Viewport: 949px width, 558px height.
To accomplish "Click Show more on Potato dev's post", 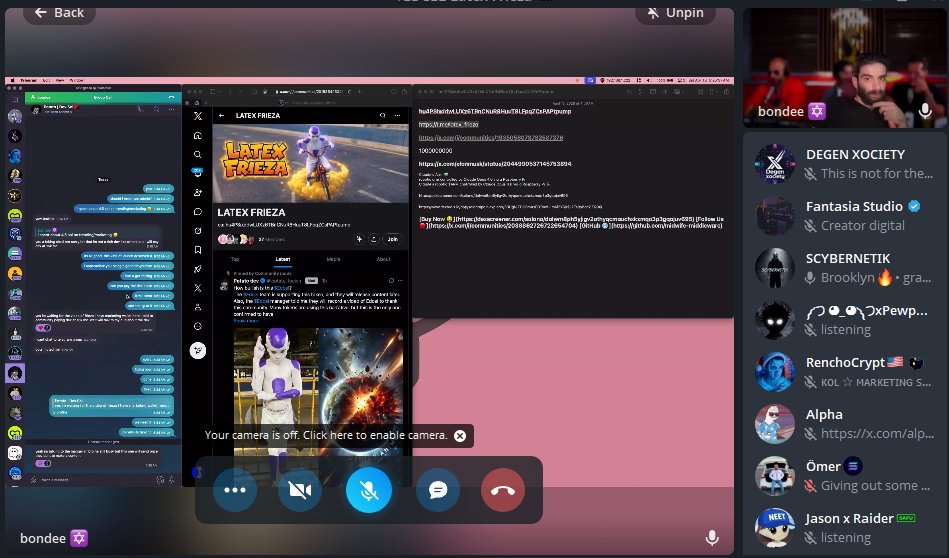I will (246, 321).
